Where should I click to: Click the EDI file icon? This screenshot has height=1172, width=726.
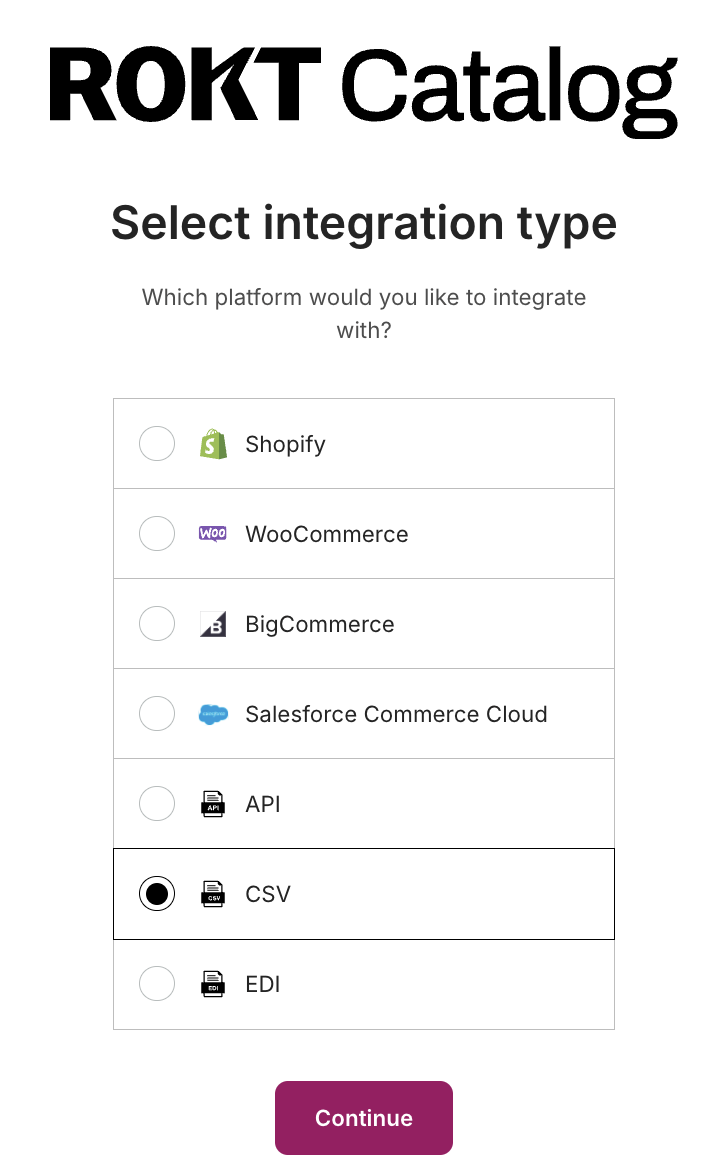click(213, 984)
